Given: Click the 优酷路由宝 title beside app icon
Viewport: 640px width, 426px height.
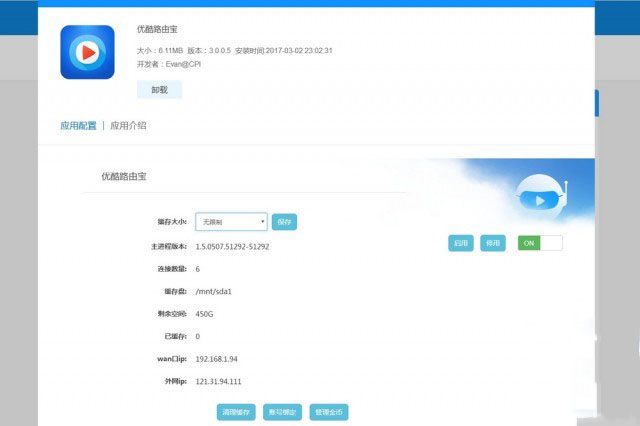Looking at the screenshot, I should pyautogui.click(x=157, y=29).
